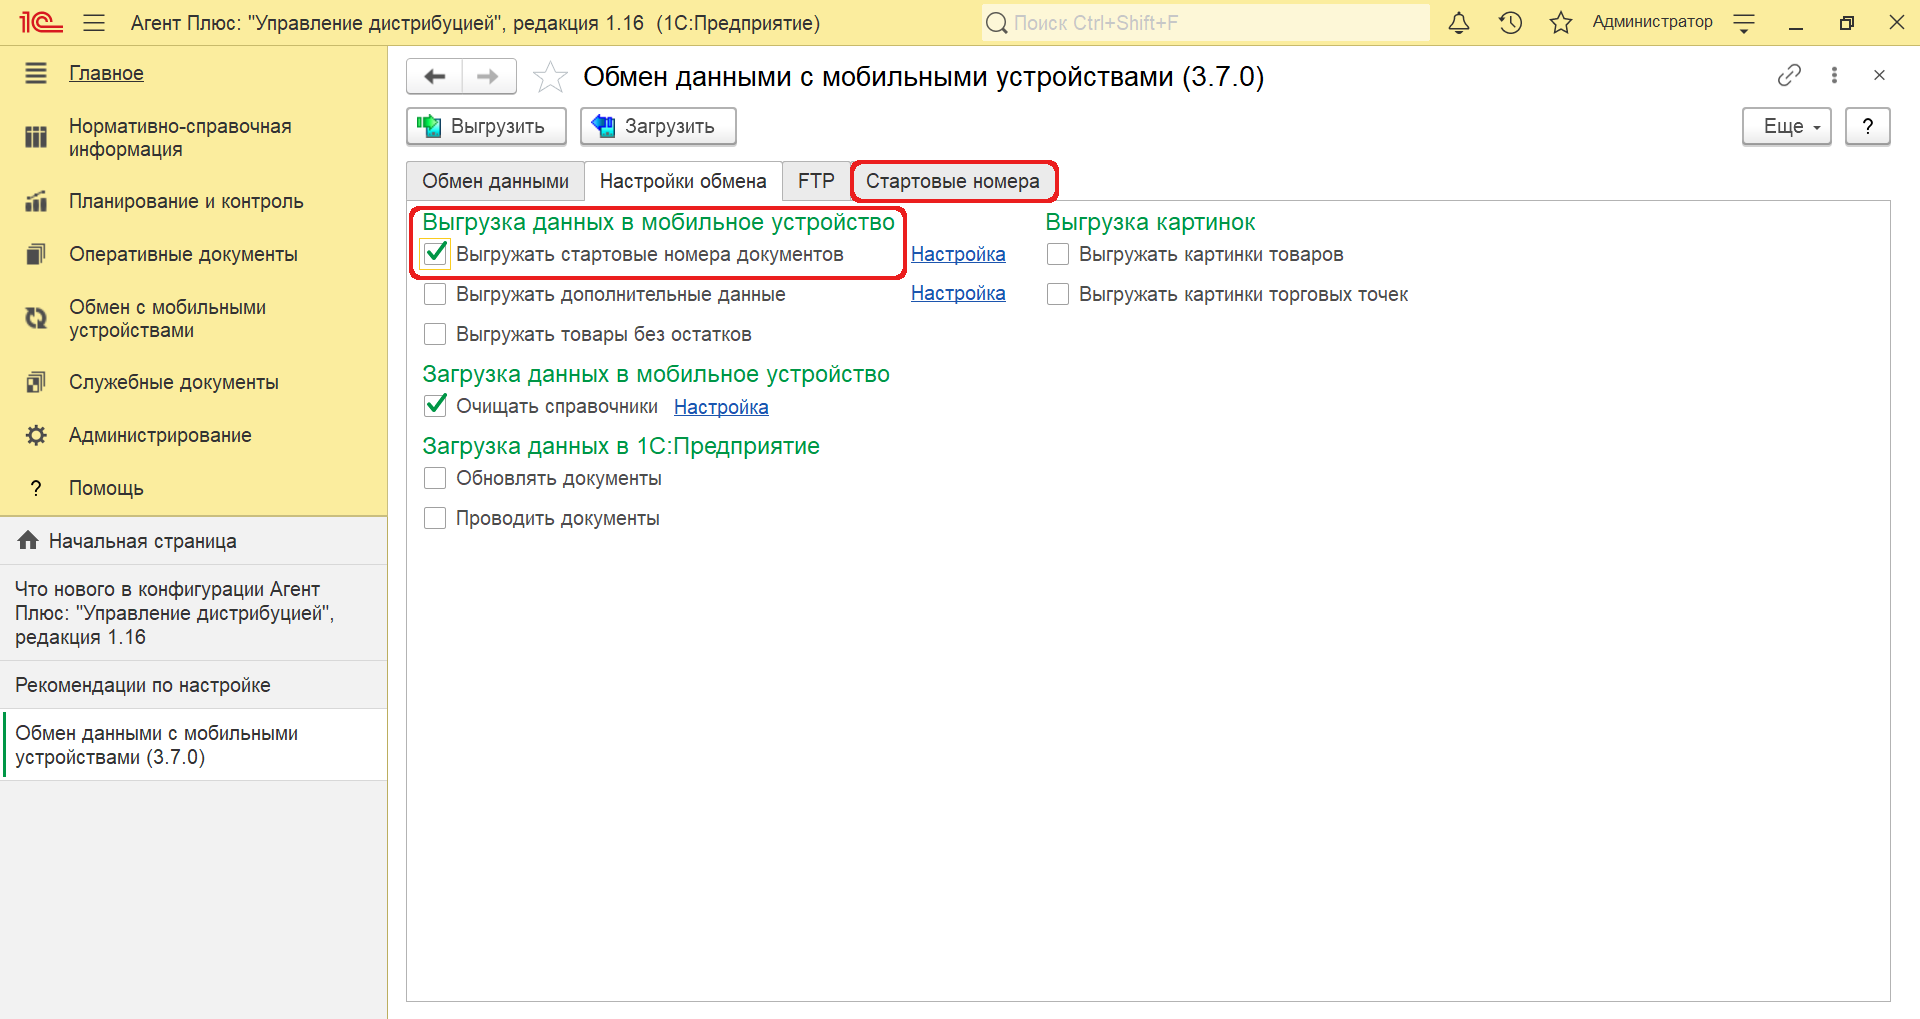Enable Выгружать картинки торговых точек checkbox
This screenshot has width=1920, height=1019.
[1058, 294]
